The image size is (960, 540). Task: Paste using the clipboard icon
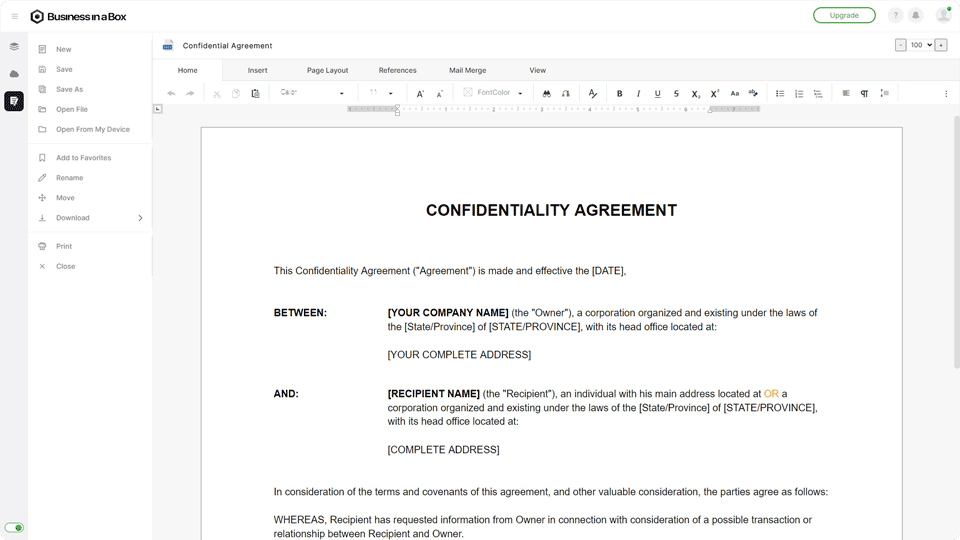(255, 94)
